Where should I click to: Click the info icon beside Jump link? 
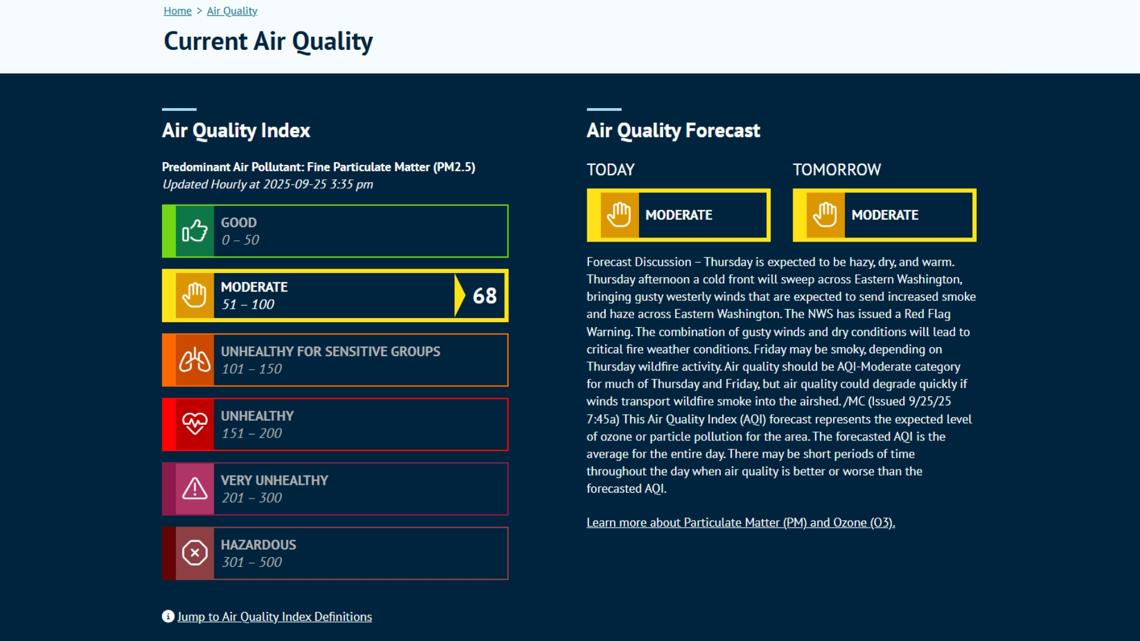click(168, 617)
